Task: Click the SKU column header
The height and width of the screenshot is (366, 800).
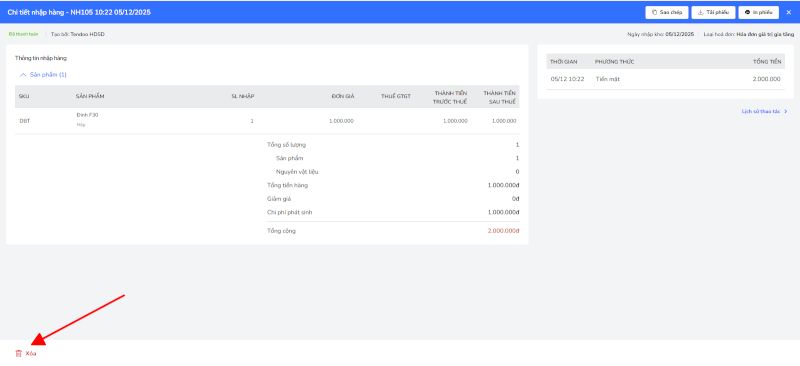Action: (x=24, y=96)
